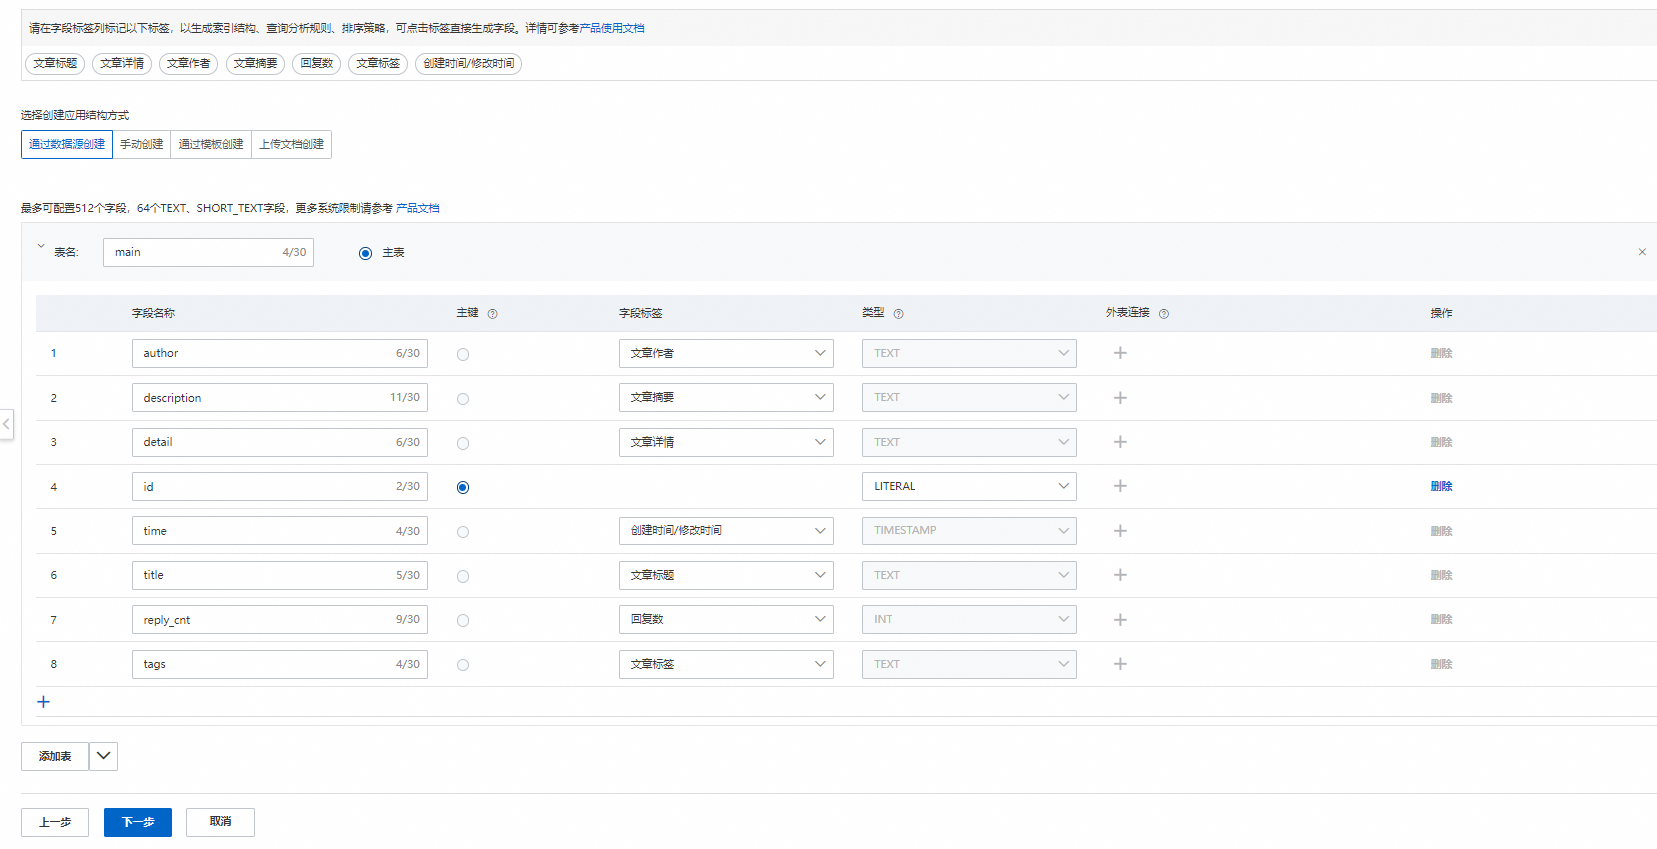
Task: Add foreign table link for author row
Action: tap(1120, 353)
